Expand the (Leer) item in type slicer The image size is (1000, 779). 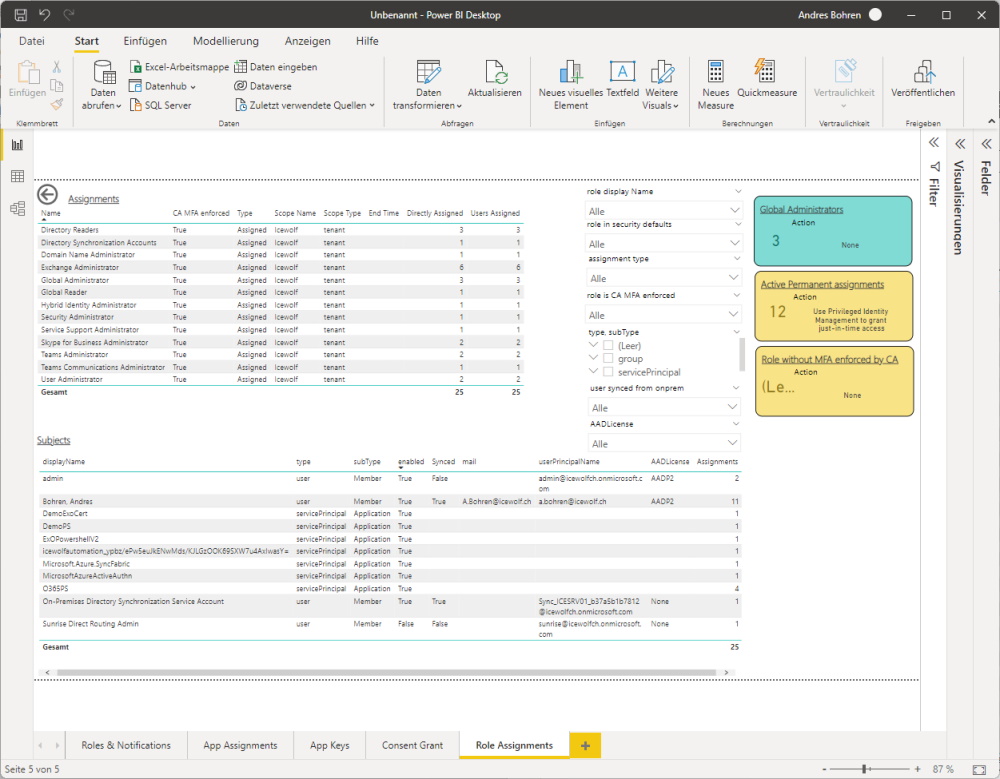(x=593, y=345)
